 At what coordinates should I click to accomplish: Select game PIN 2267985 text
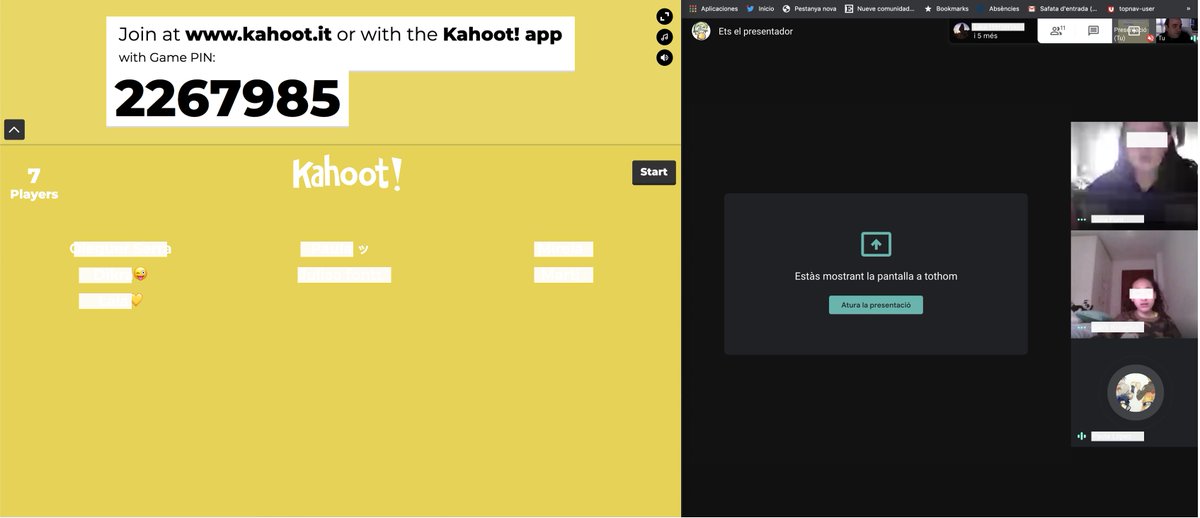point(228,99)
